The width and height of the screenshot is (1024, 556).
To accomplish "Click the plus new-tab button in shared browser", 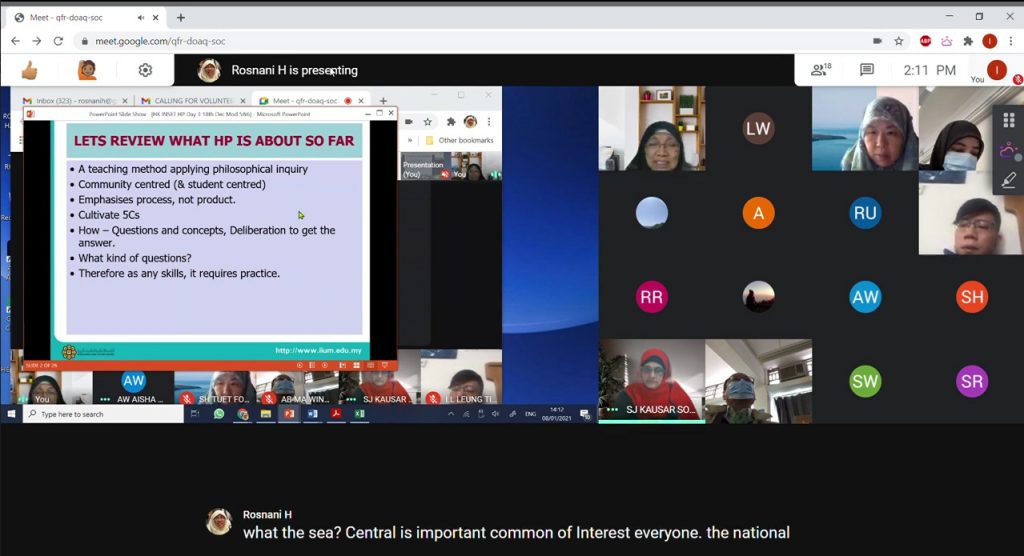I will pyautogui.click(x=383, y=101).
